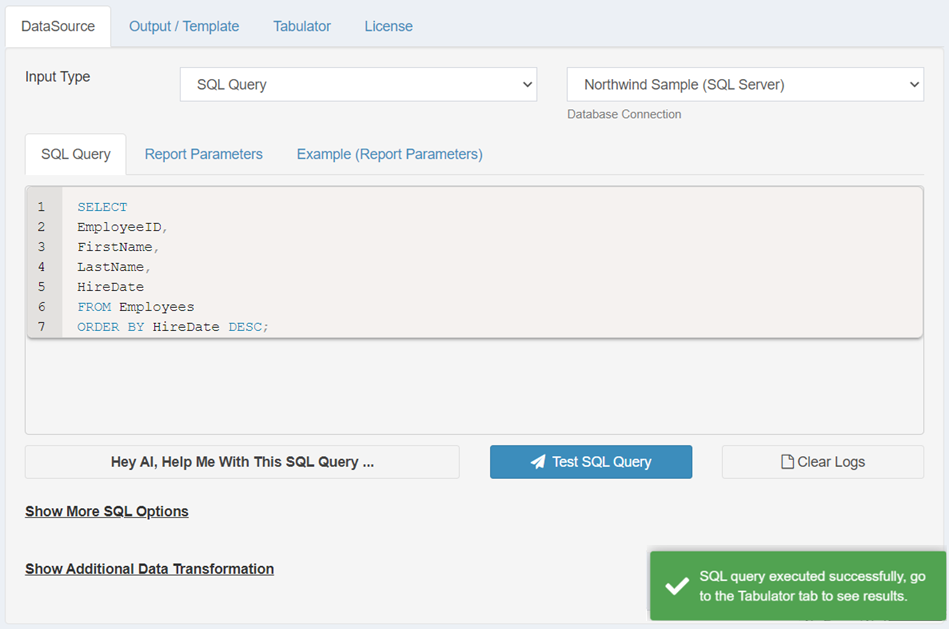Click the SELECT keyword on line 1
949x629 pixels.
(100, 206)
